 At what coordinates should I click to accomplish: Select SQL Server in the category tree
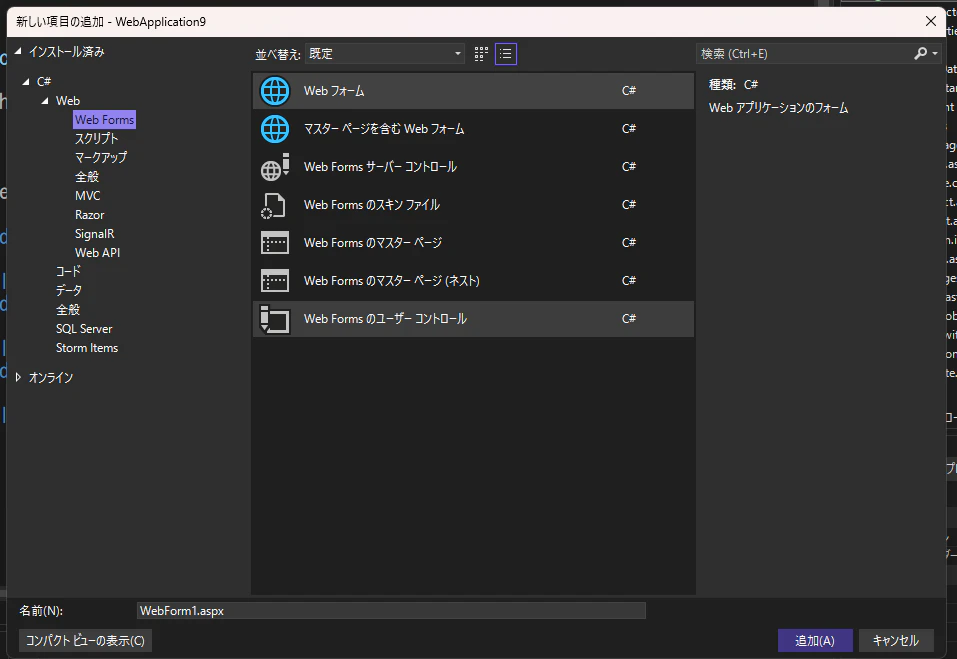point(84,329)
